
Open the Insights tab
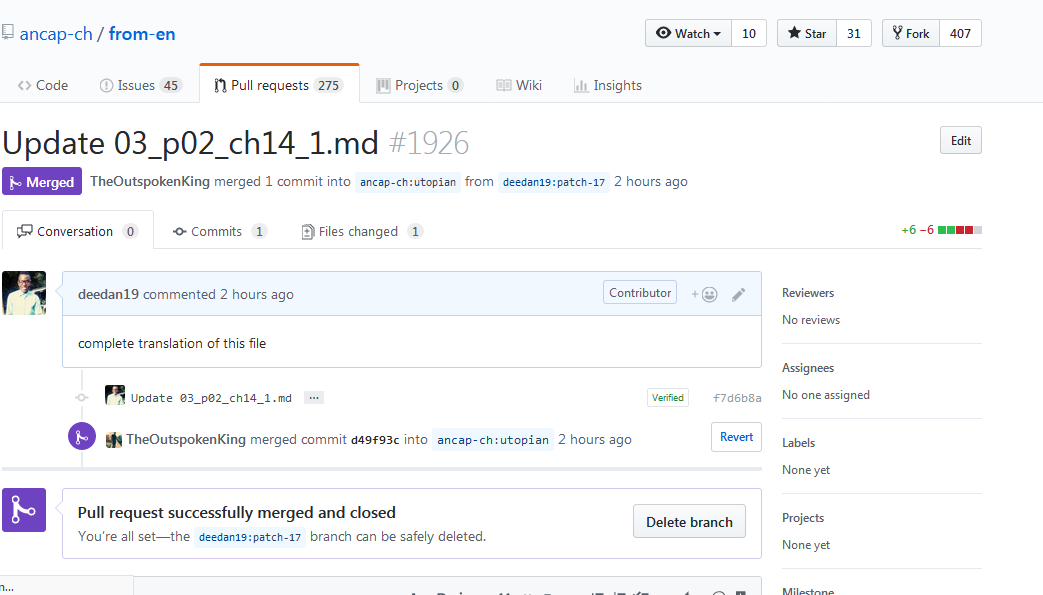(608, 85)
